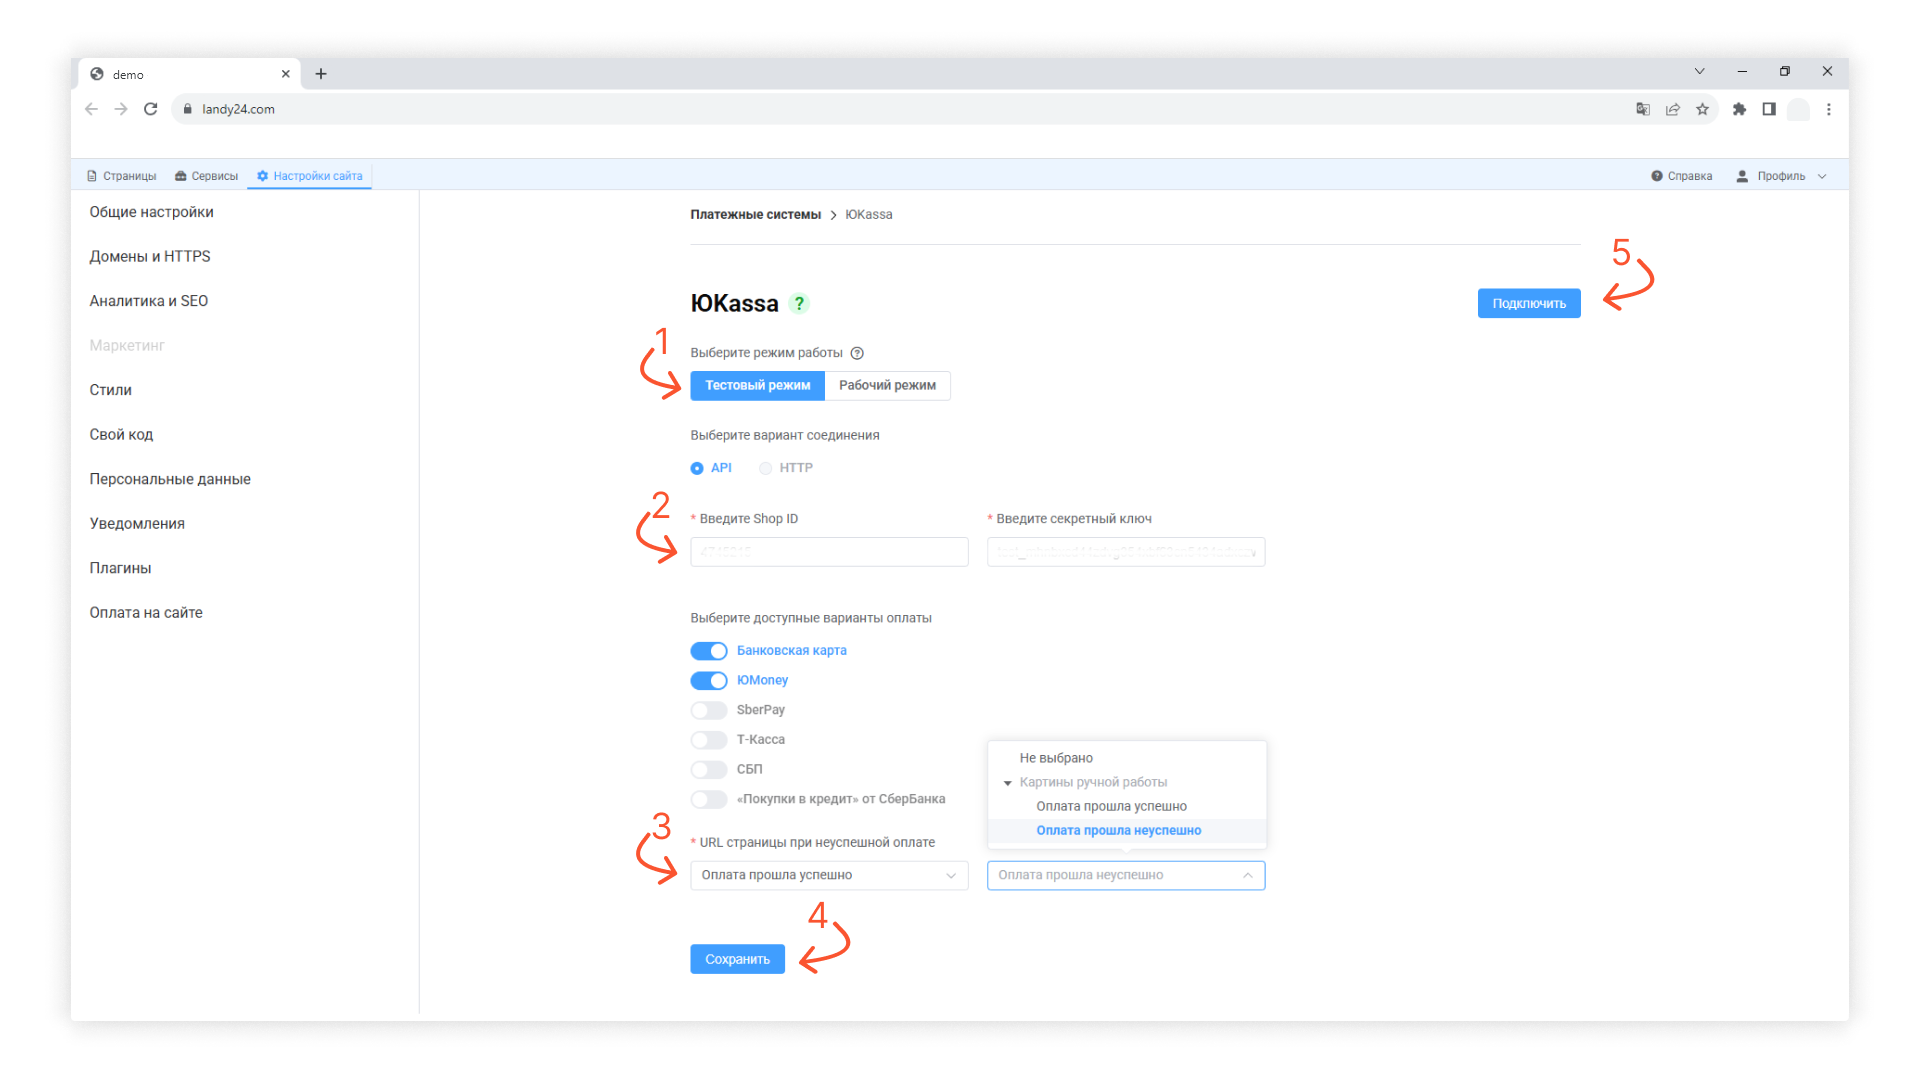Open Домены и HTTPS settings

[150, 256]
